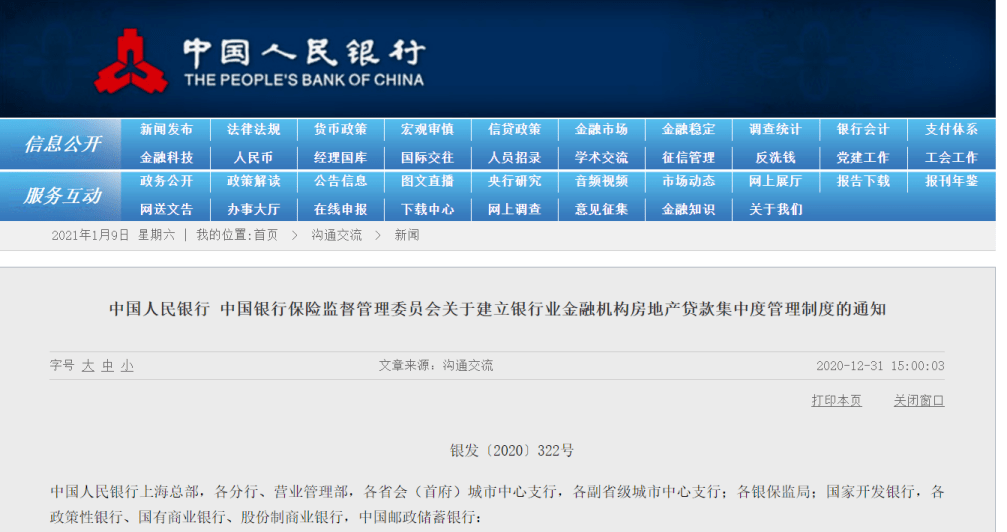
Task: Open 信贷政策 page
Action: click(x=514, y=129)
